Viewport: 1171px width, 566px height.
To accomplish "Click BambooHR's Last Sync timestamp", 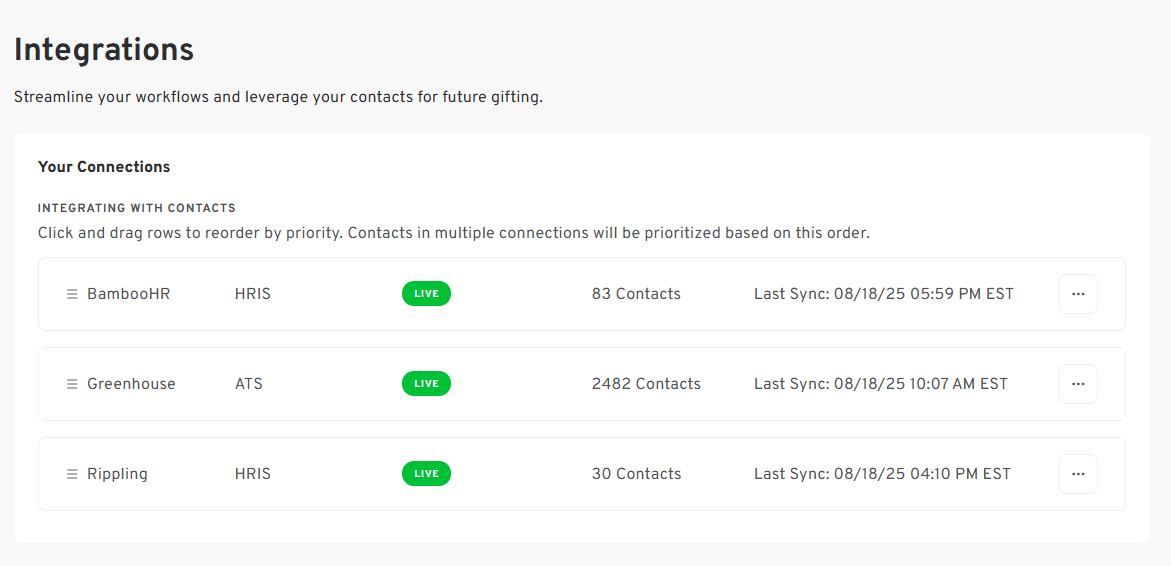I will click(x=883, y=294).
